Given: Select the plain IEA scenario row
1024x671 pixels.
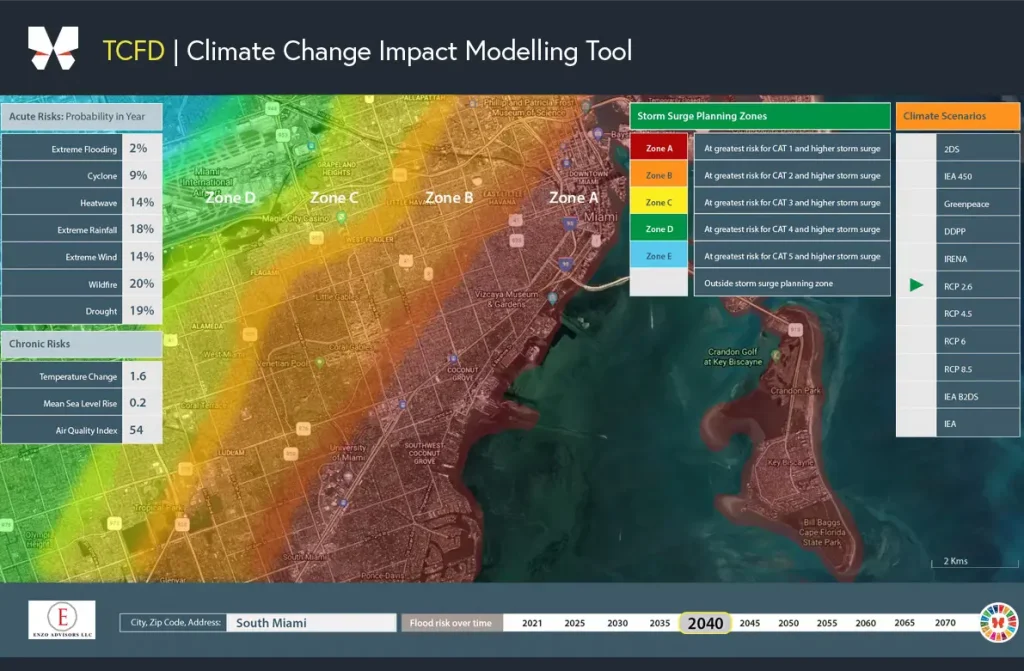Looking at the screenshot, I should pos(978,424).
